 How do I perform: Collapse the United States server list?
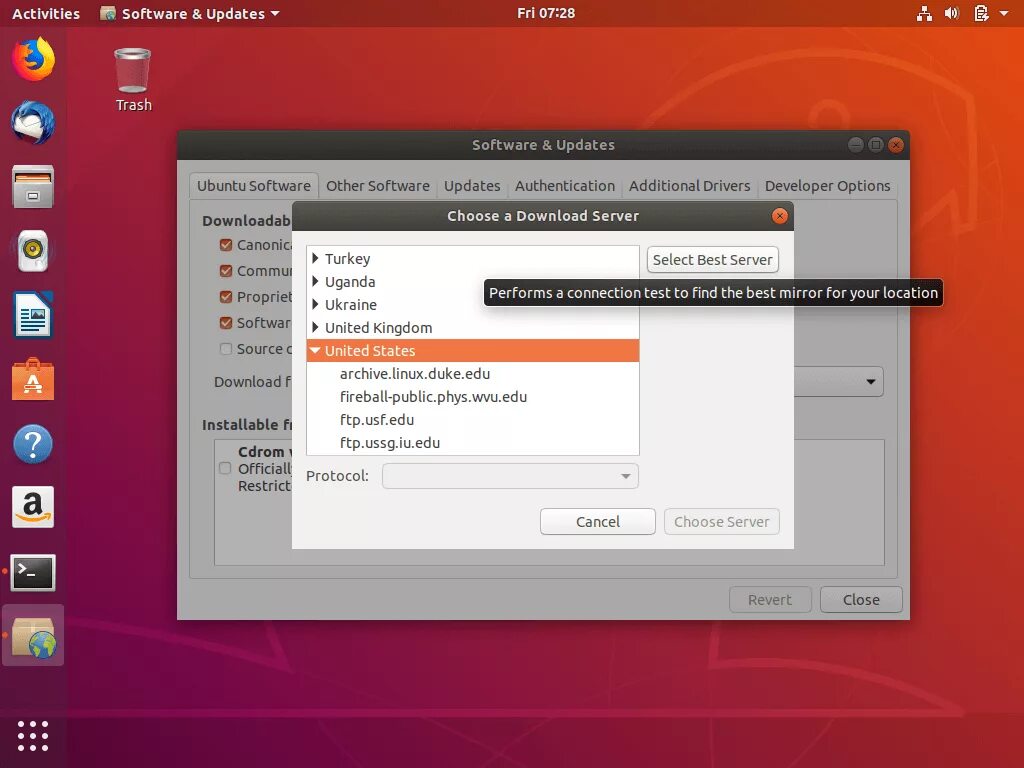click(315, 351)
